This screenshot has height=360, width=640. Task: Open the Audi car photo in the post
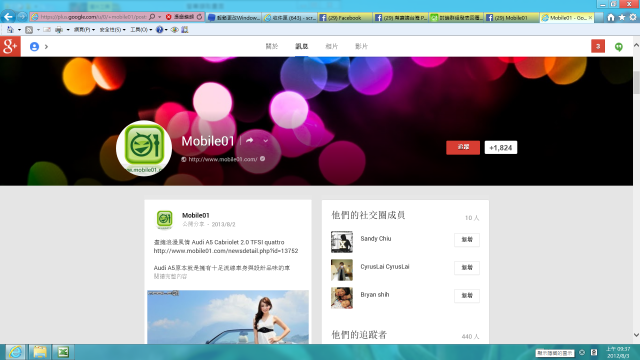click(228, 317)
